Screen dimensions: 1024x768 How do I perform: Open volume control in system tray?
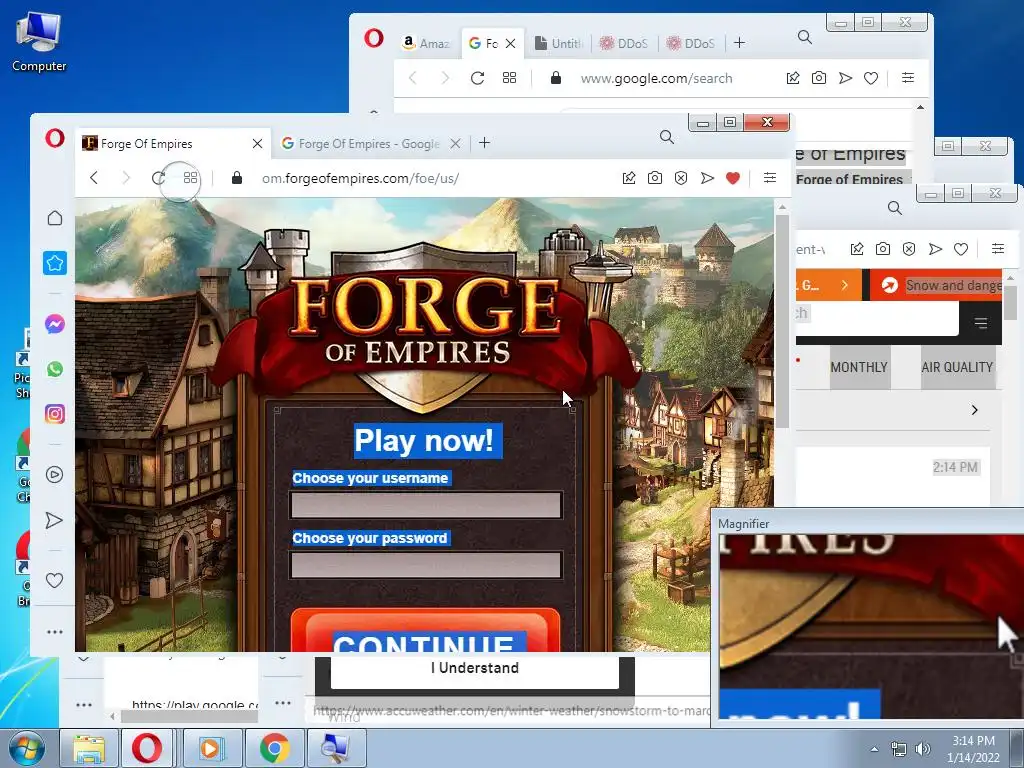click(923, 749)
